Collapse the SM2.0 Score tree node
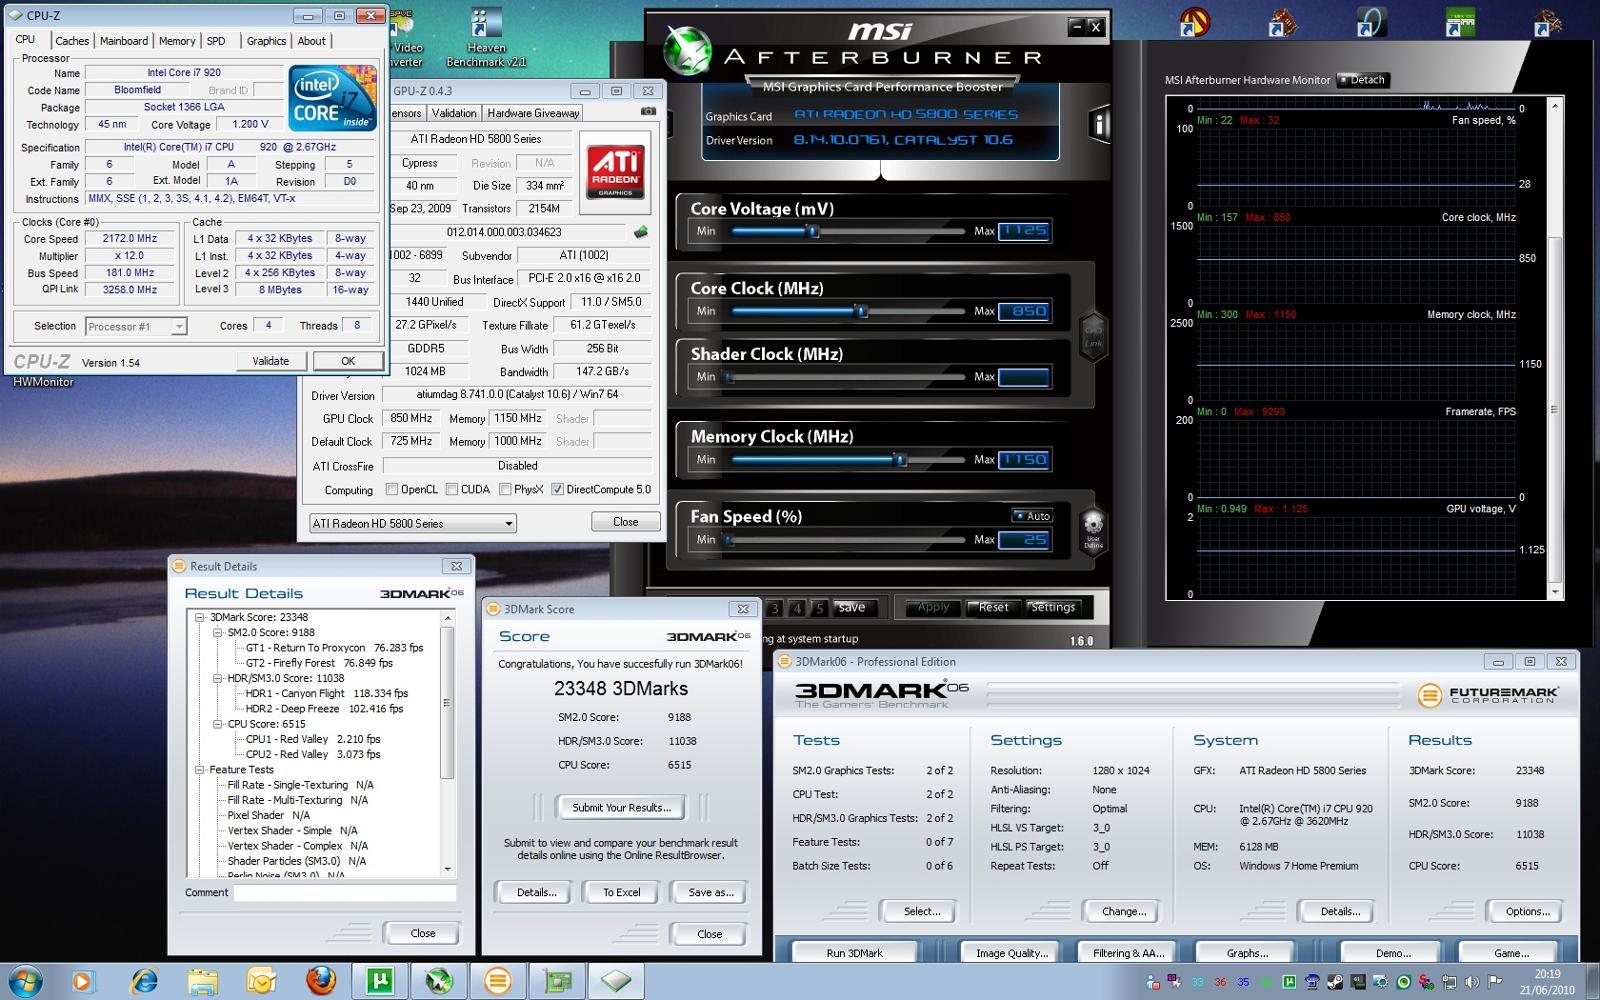Screen dimensions: 1600x1000 [217, 632]
